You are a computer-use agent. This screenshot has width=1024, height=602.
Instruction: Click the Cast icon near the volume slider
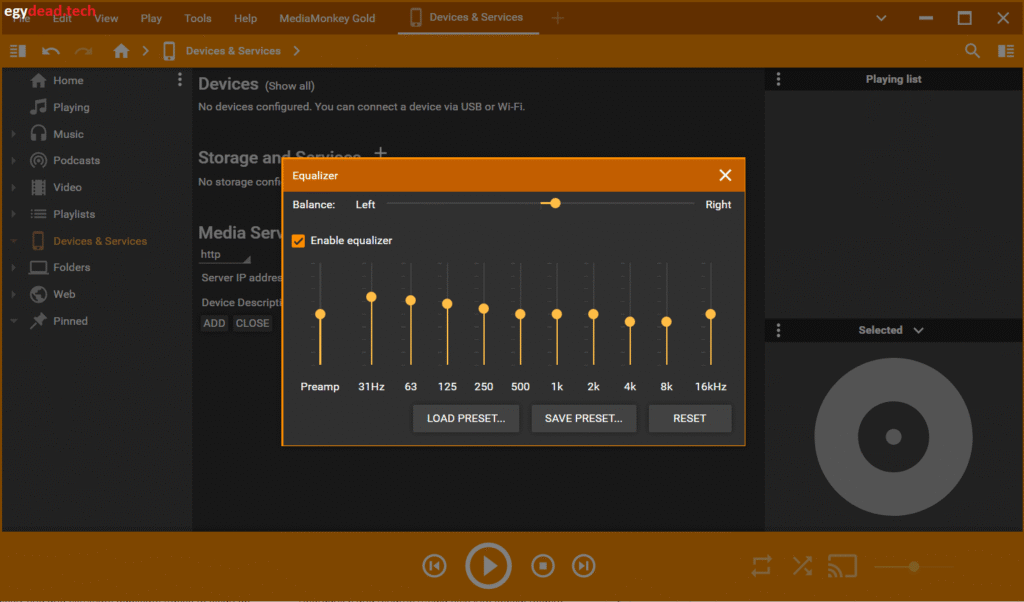pyautogui.click(x=842, y=565)
